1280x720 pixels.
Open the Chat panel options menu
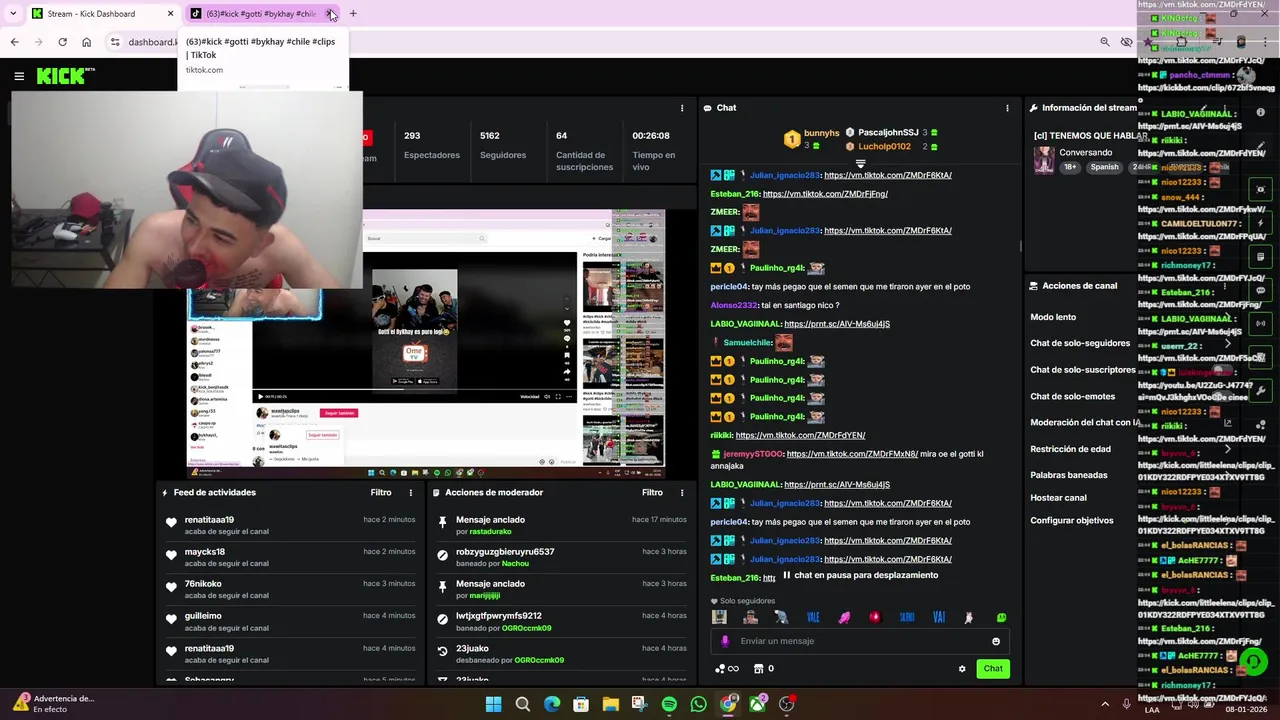point(1007,108)
